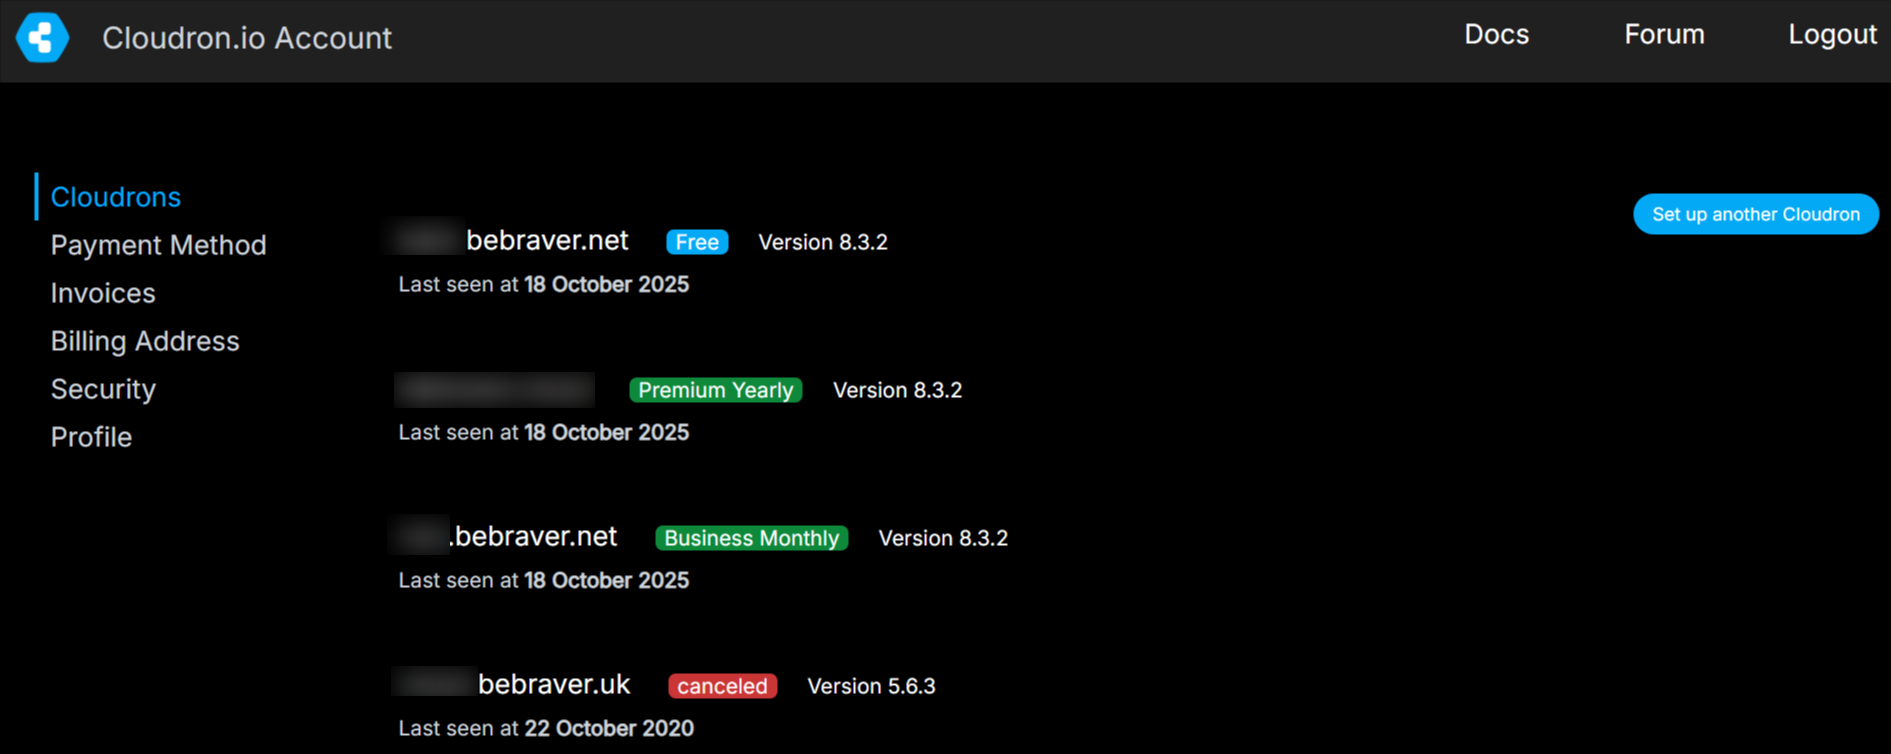Open Billing Address settings

pos(145,341)
